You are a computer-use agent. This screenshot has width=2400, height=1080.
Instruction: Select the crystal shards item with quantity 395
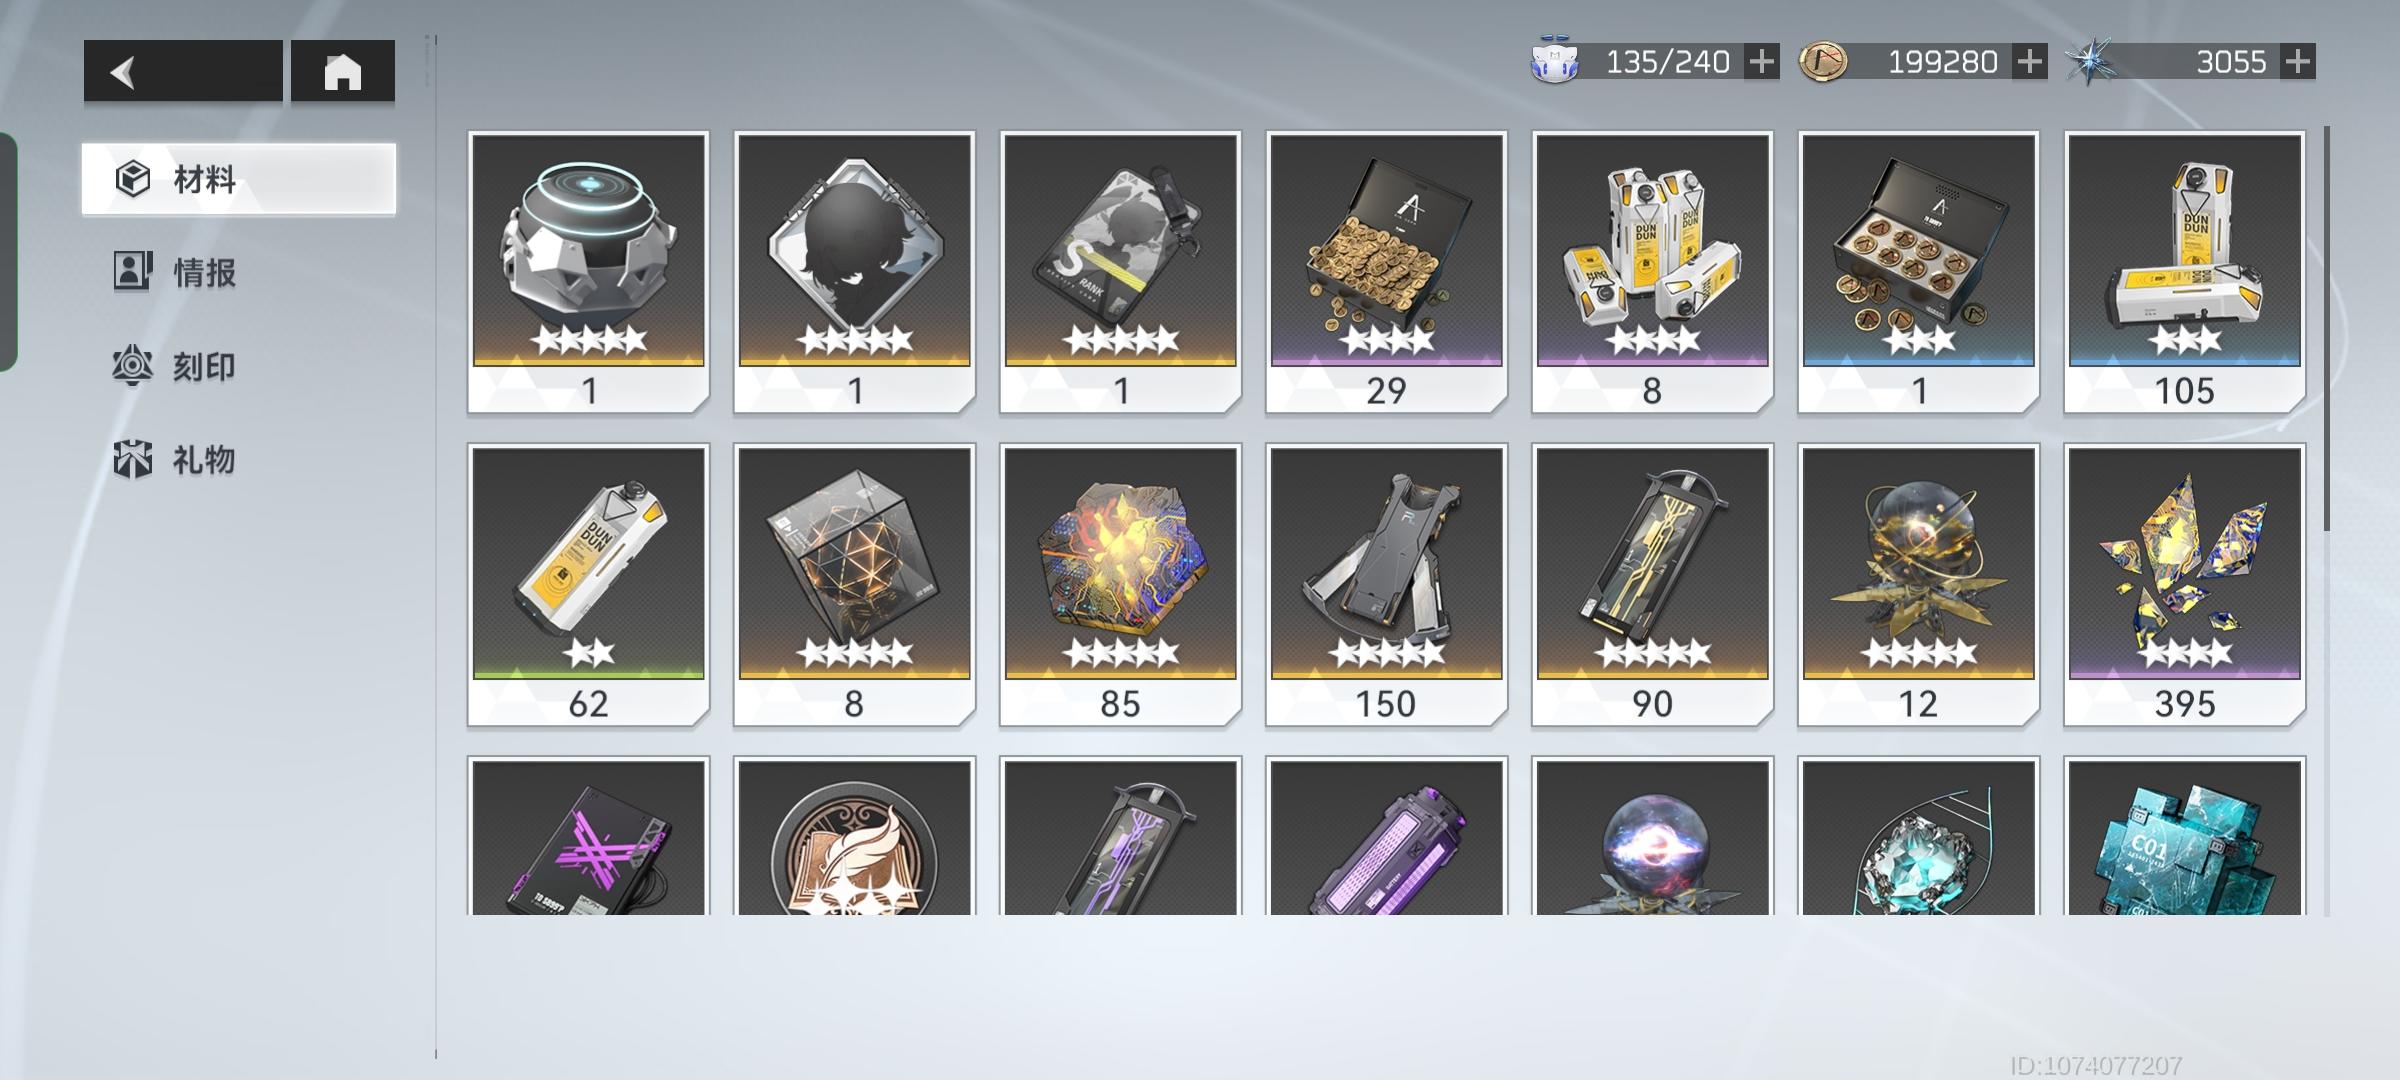point(2184,585)
